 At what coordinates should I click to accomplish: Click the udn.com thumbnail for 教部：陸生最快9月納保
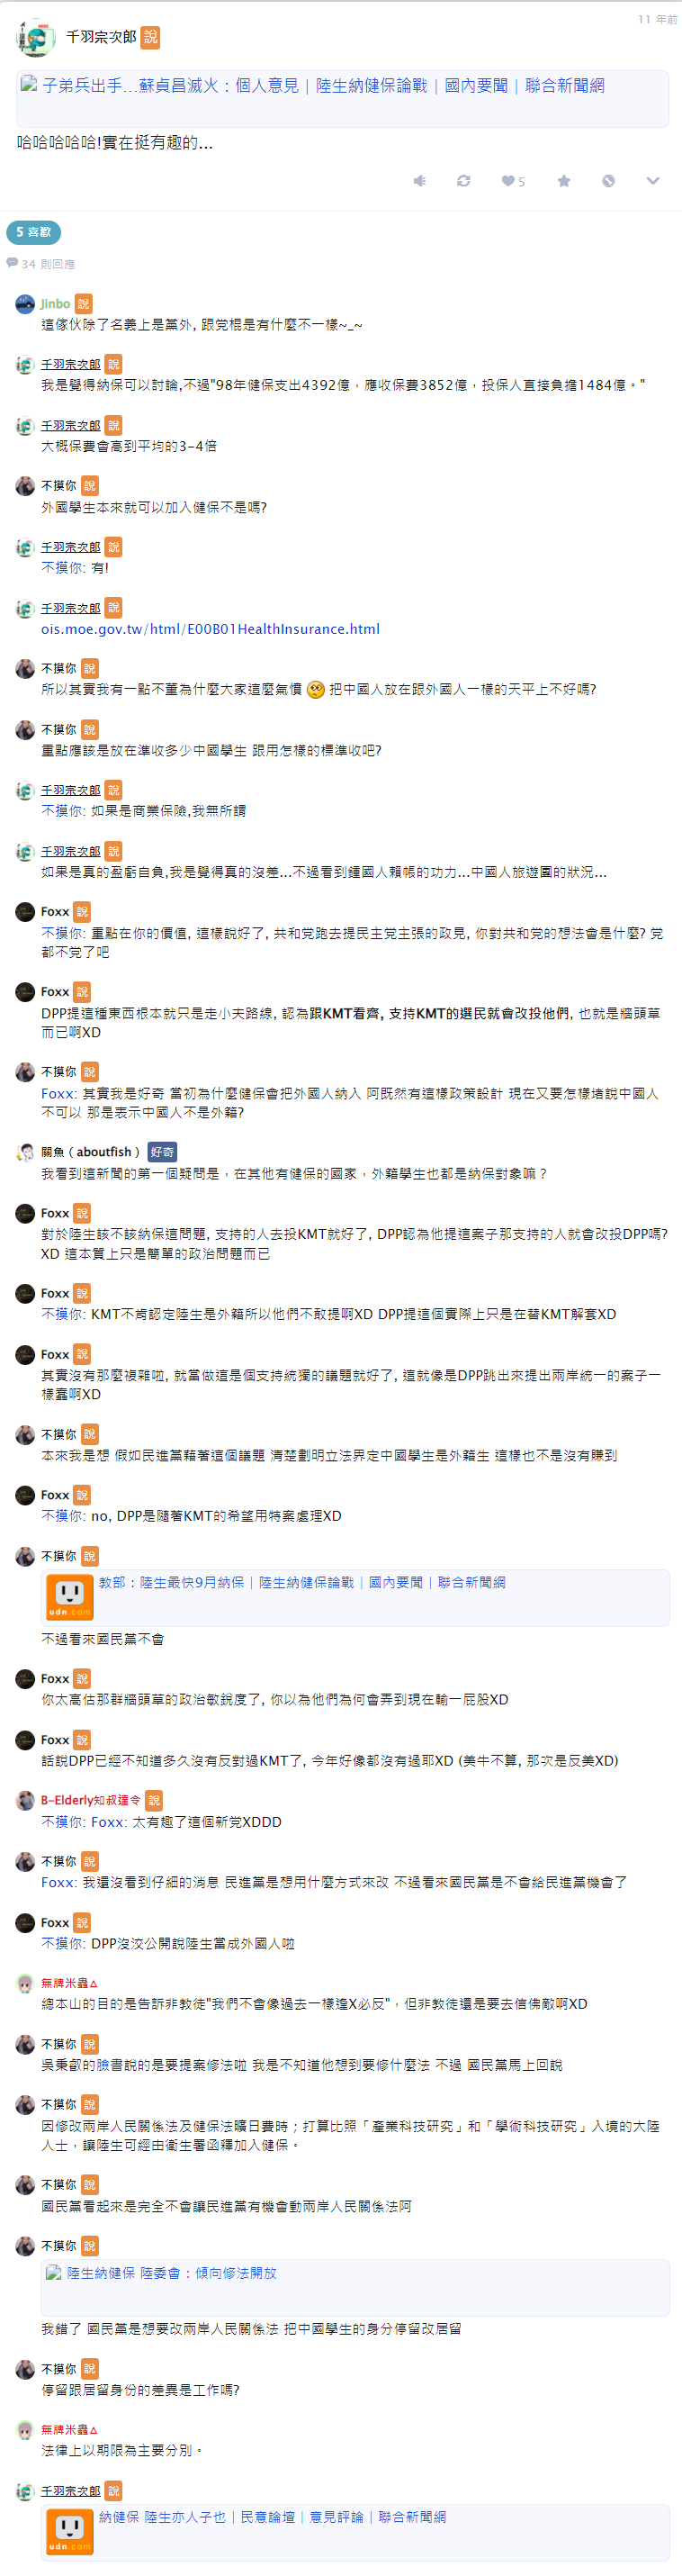click(70, 1595)
